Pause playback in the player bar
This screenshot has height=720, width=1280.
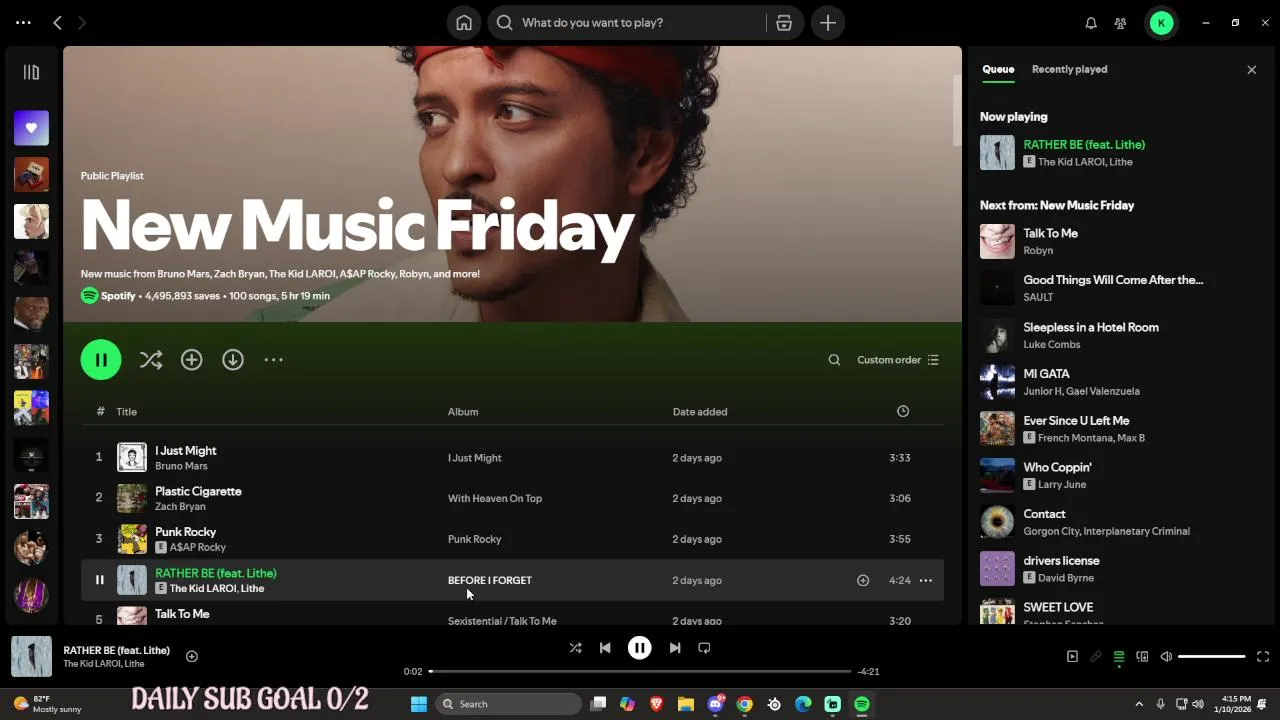(x=640, y=648)
